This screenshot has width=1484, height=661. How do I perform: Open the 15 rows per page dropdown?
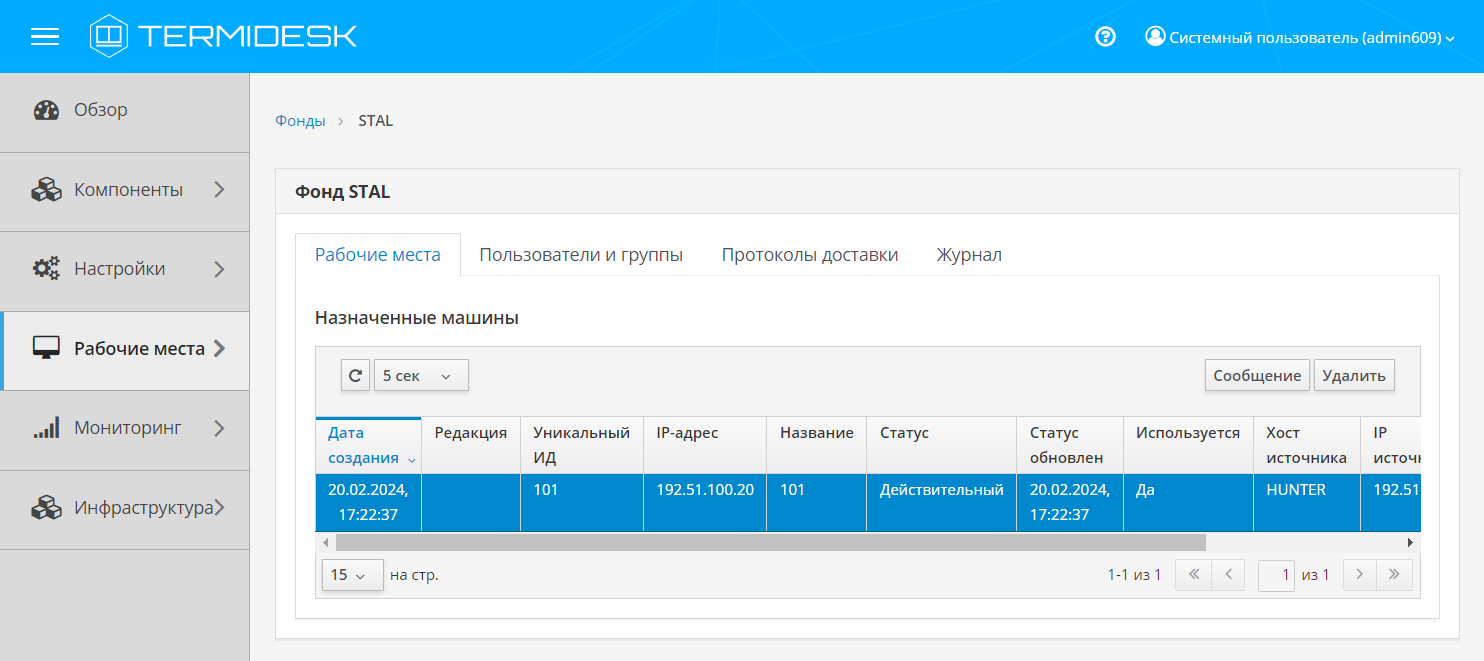coord(352,575)
